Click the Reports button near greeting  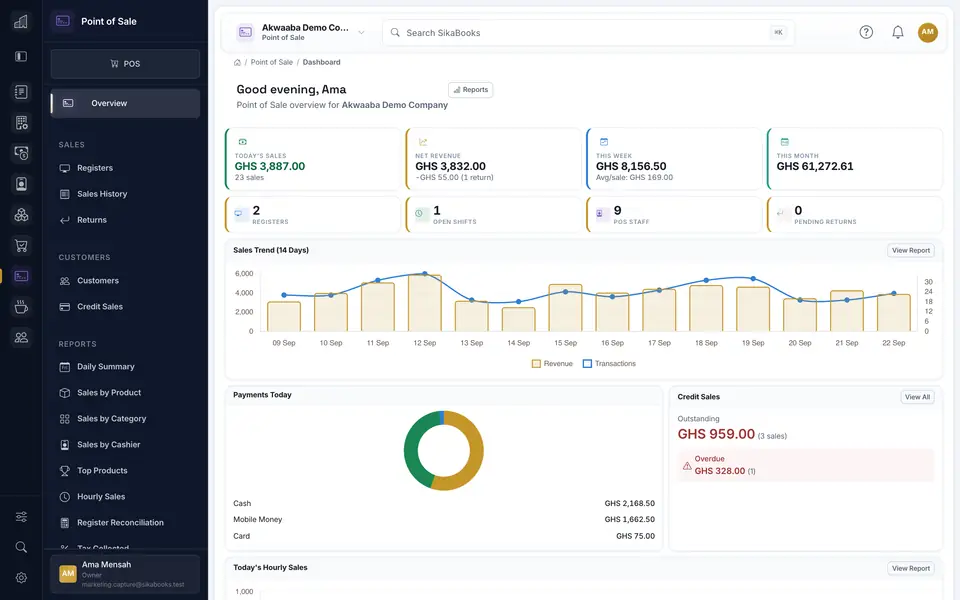point(470,90)
